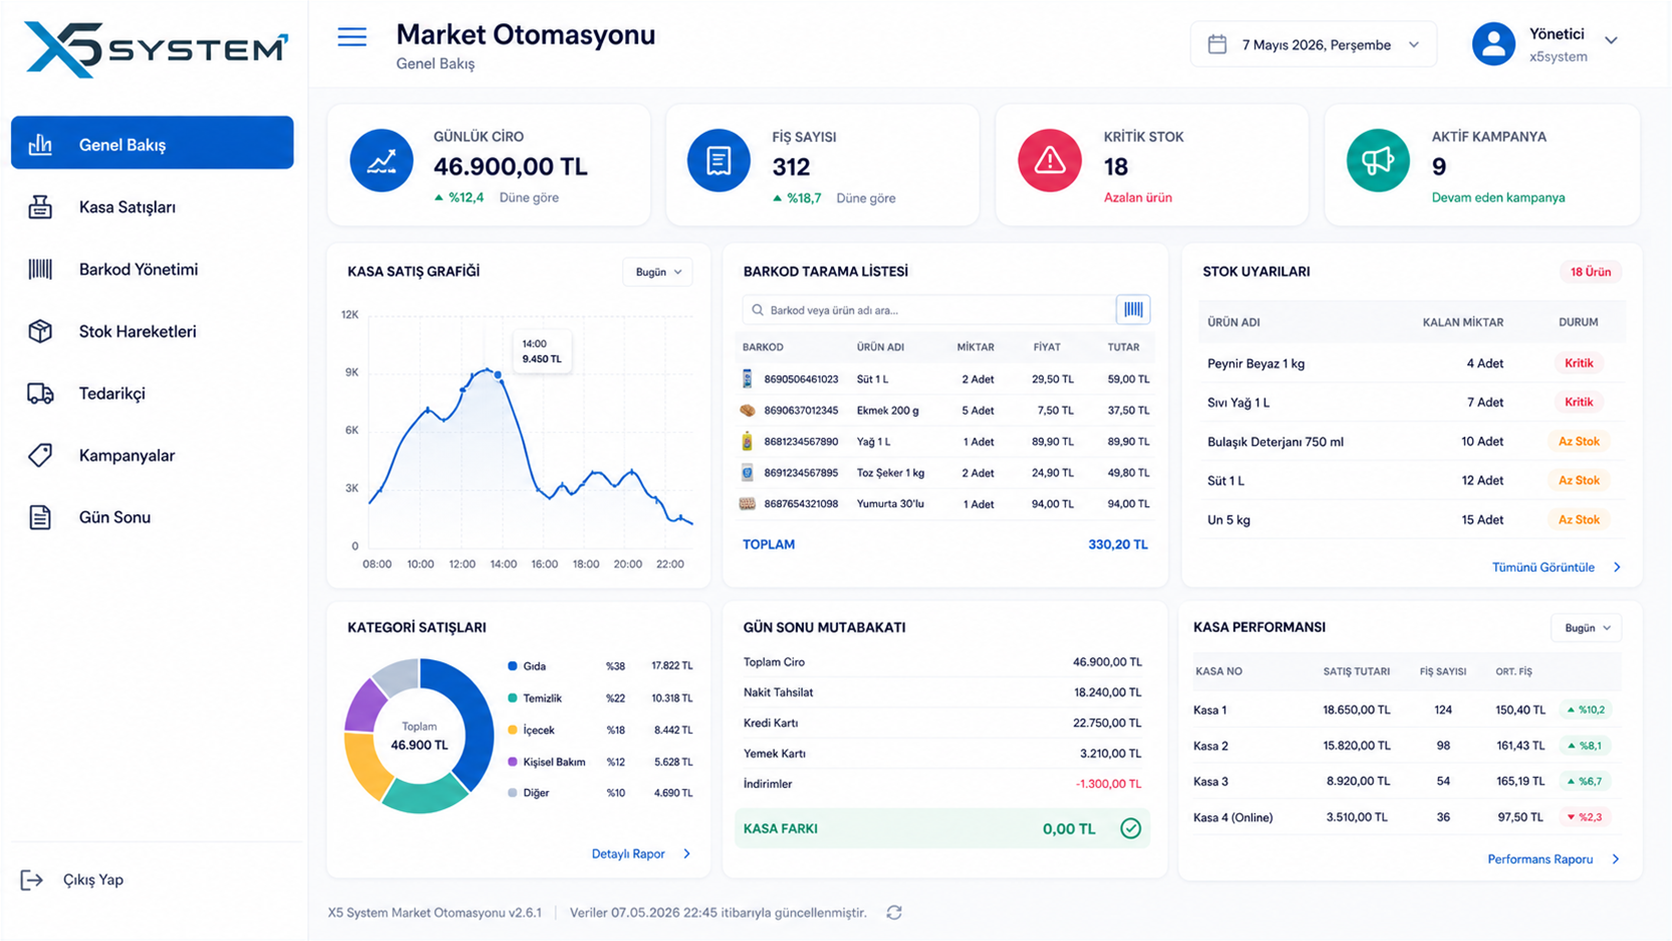Click the Süt 1 L product thumbnail
Viewport: 1672px width, 941px height.
(747, 379)
